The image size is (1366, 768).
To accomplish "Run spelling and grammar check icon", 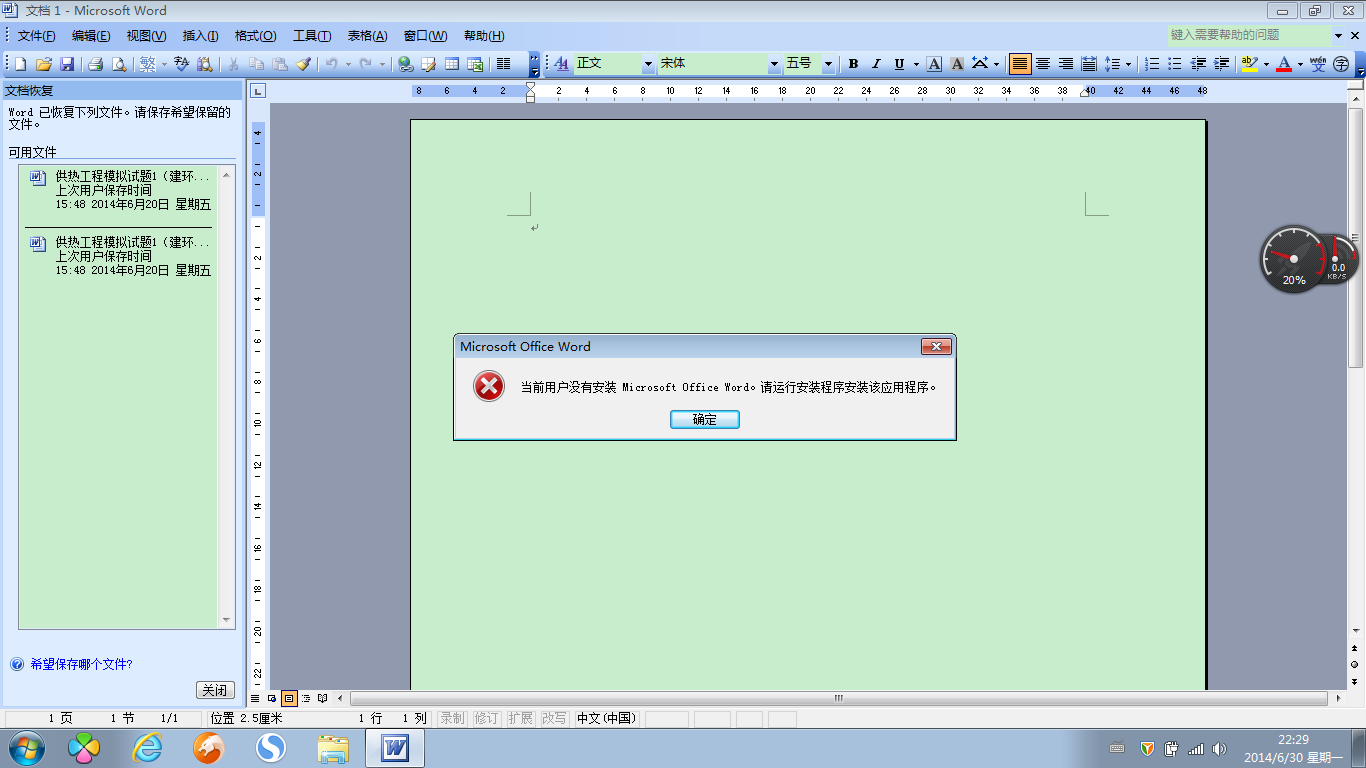I will [x=182, y=64].
